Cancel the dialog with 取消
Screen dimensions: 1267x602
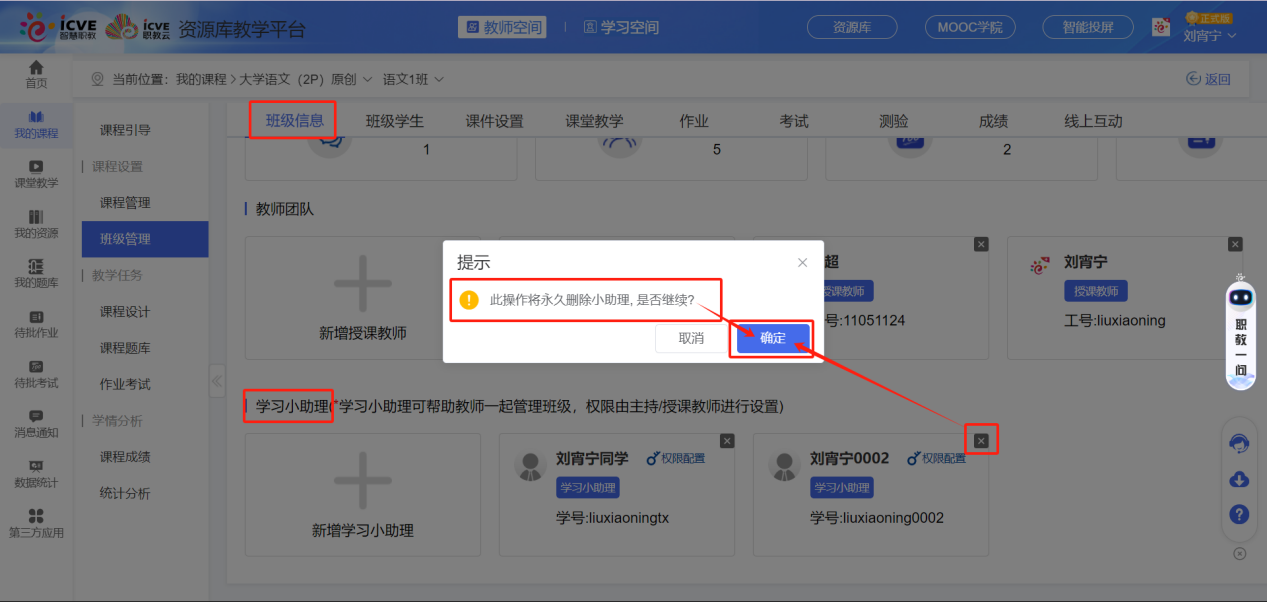point(690,338)
